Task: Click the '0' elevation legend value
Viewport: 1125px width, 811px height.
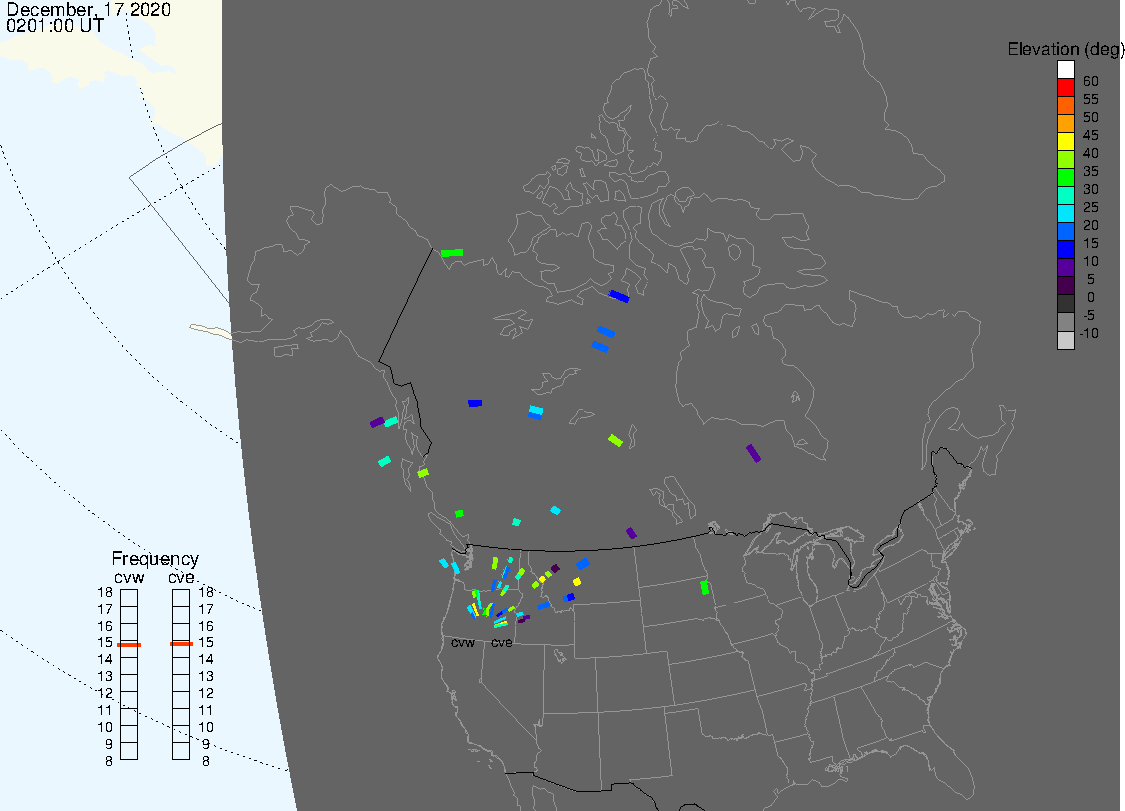Action: (x=1091, y=297)
